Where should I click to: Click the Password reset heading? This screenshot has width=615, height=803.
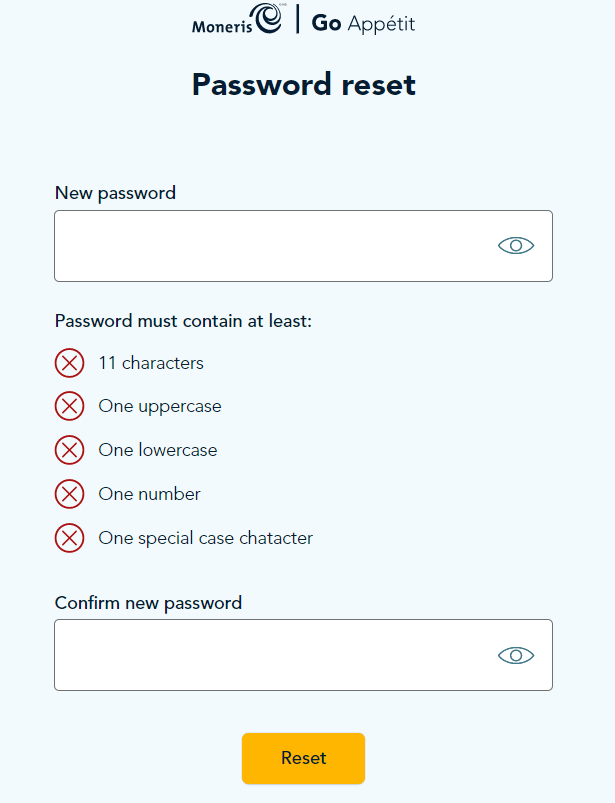[x=304, y=84]
